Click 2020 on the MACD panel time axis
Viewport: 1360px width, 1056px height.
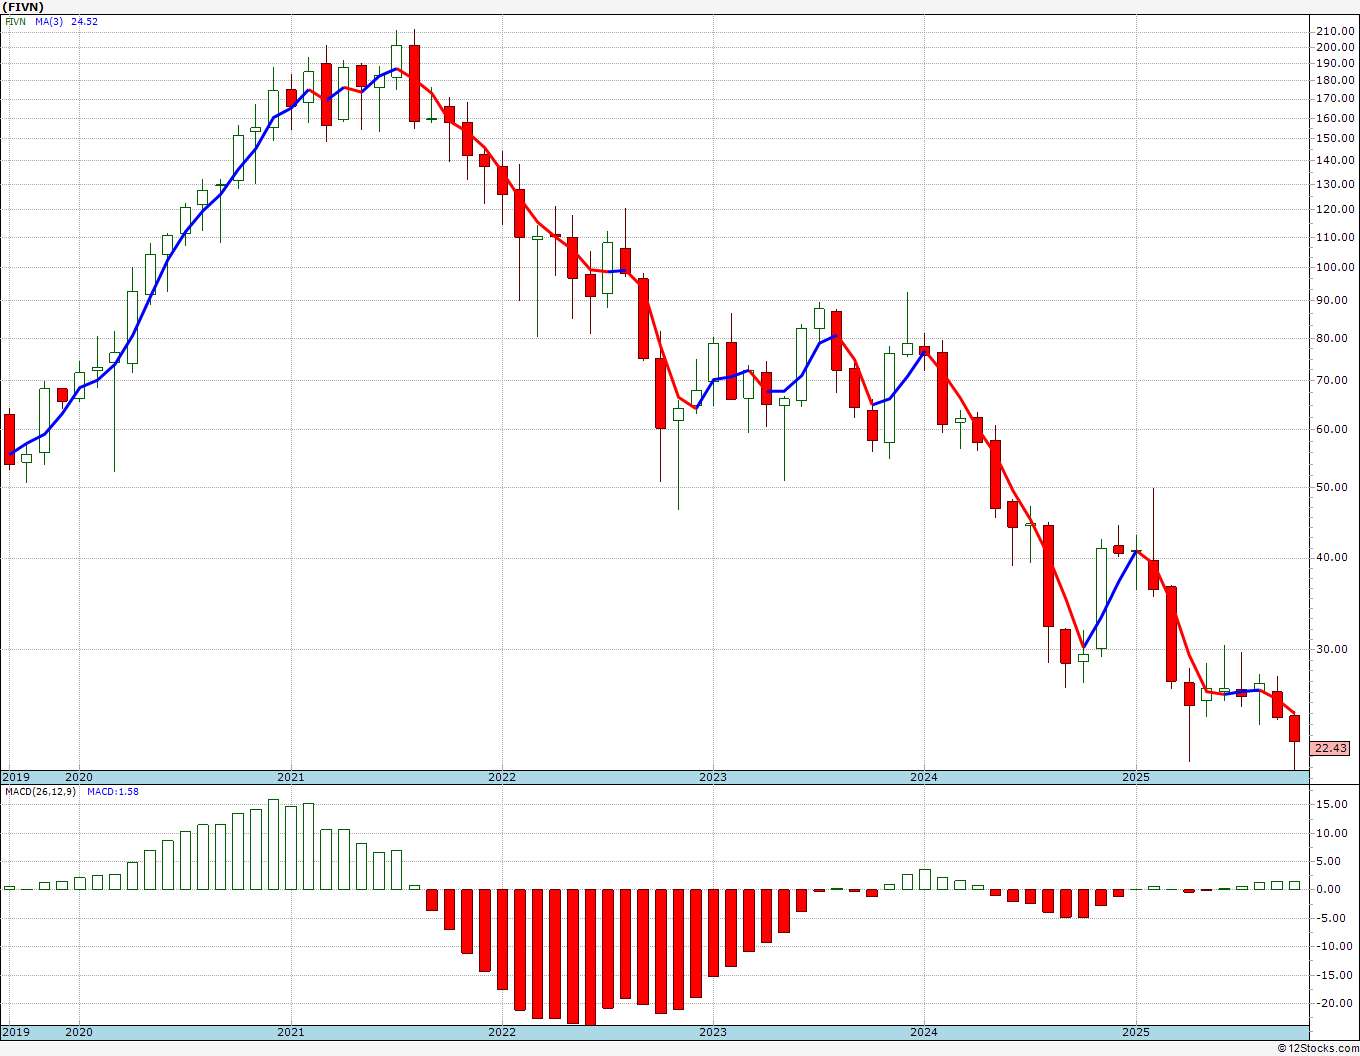79,1032
